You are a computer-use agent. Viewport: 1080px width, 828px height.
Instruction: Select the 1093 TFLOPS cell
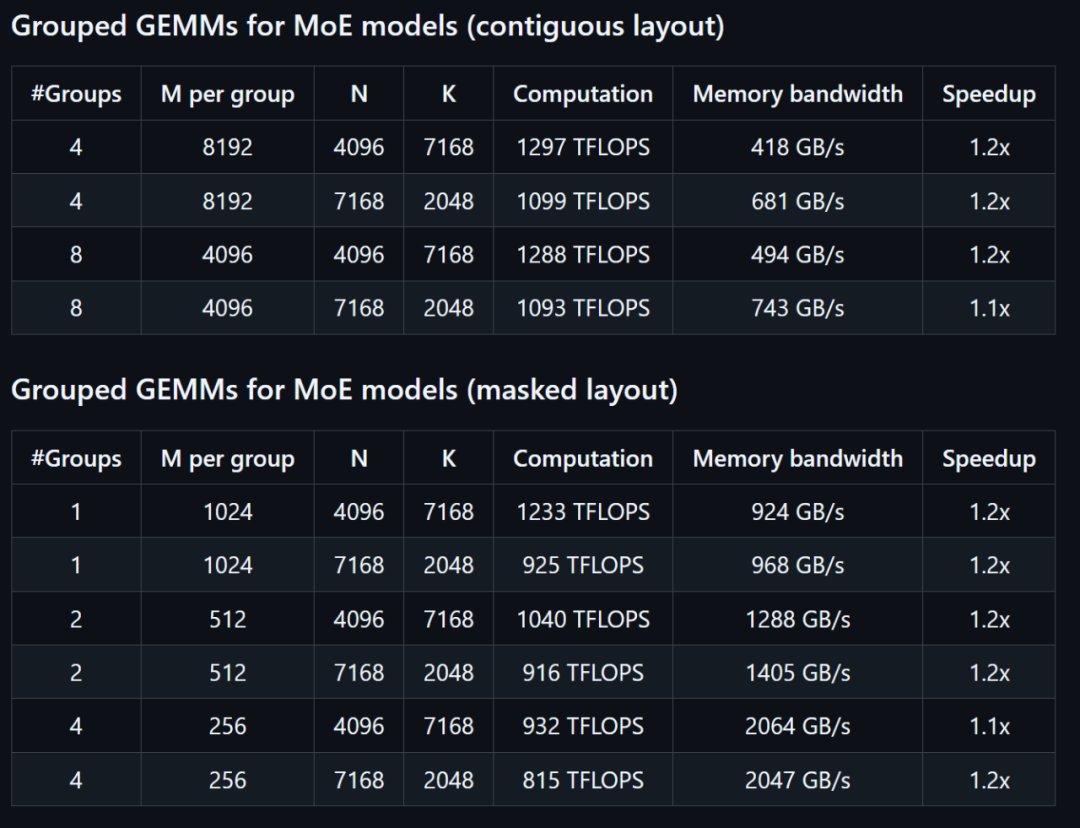[x=583, y=308]
